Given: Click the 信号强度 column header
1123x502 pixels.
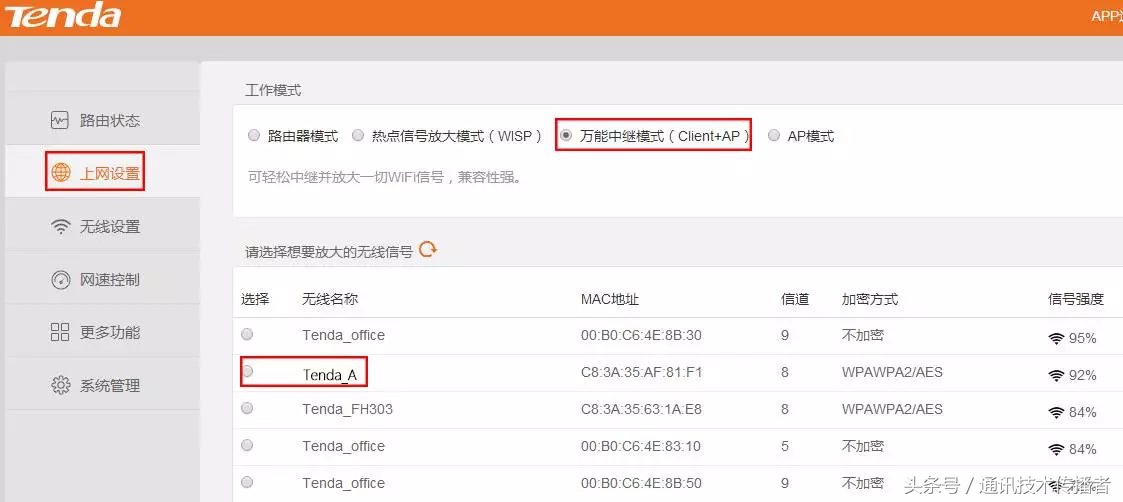Looking at the screenshot, I should pos(1076,299).
